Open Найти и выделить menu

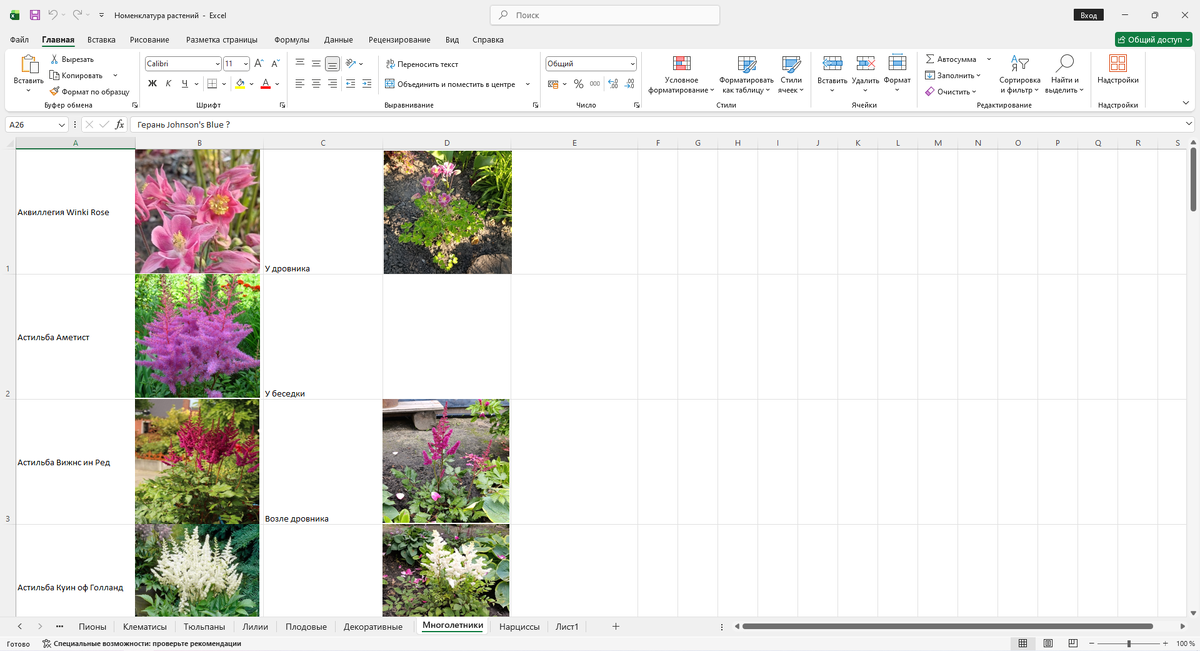tap(1064, 74)
